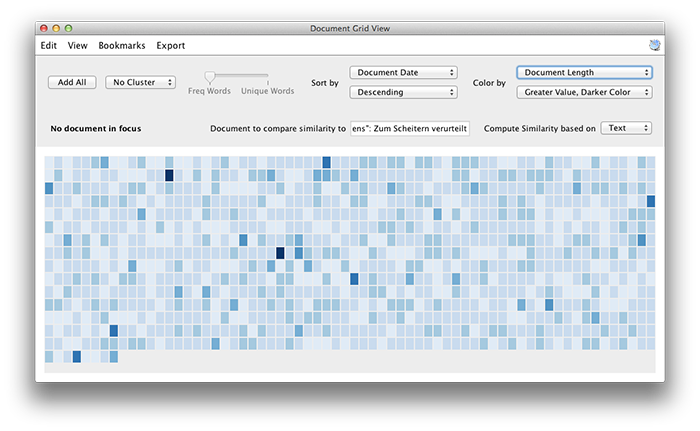Open the Document Date sort dropdown
This screenshot has height=431, width=700.
pos(403,72)
